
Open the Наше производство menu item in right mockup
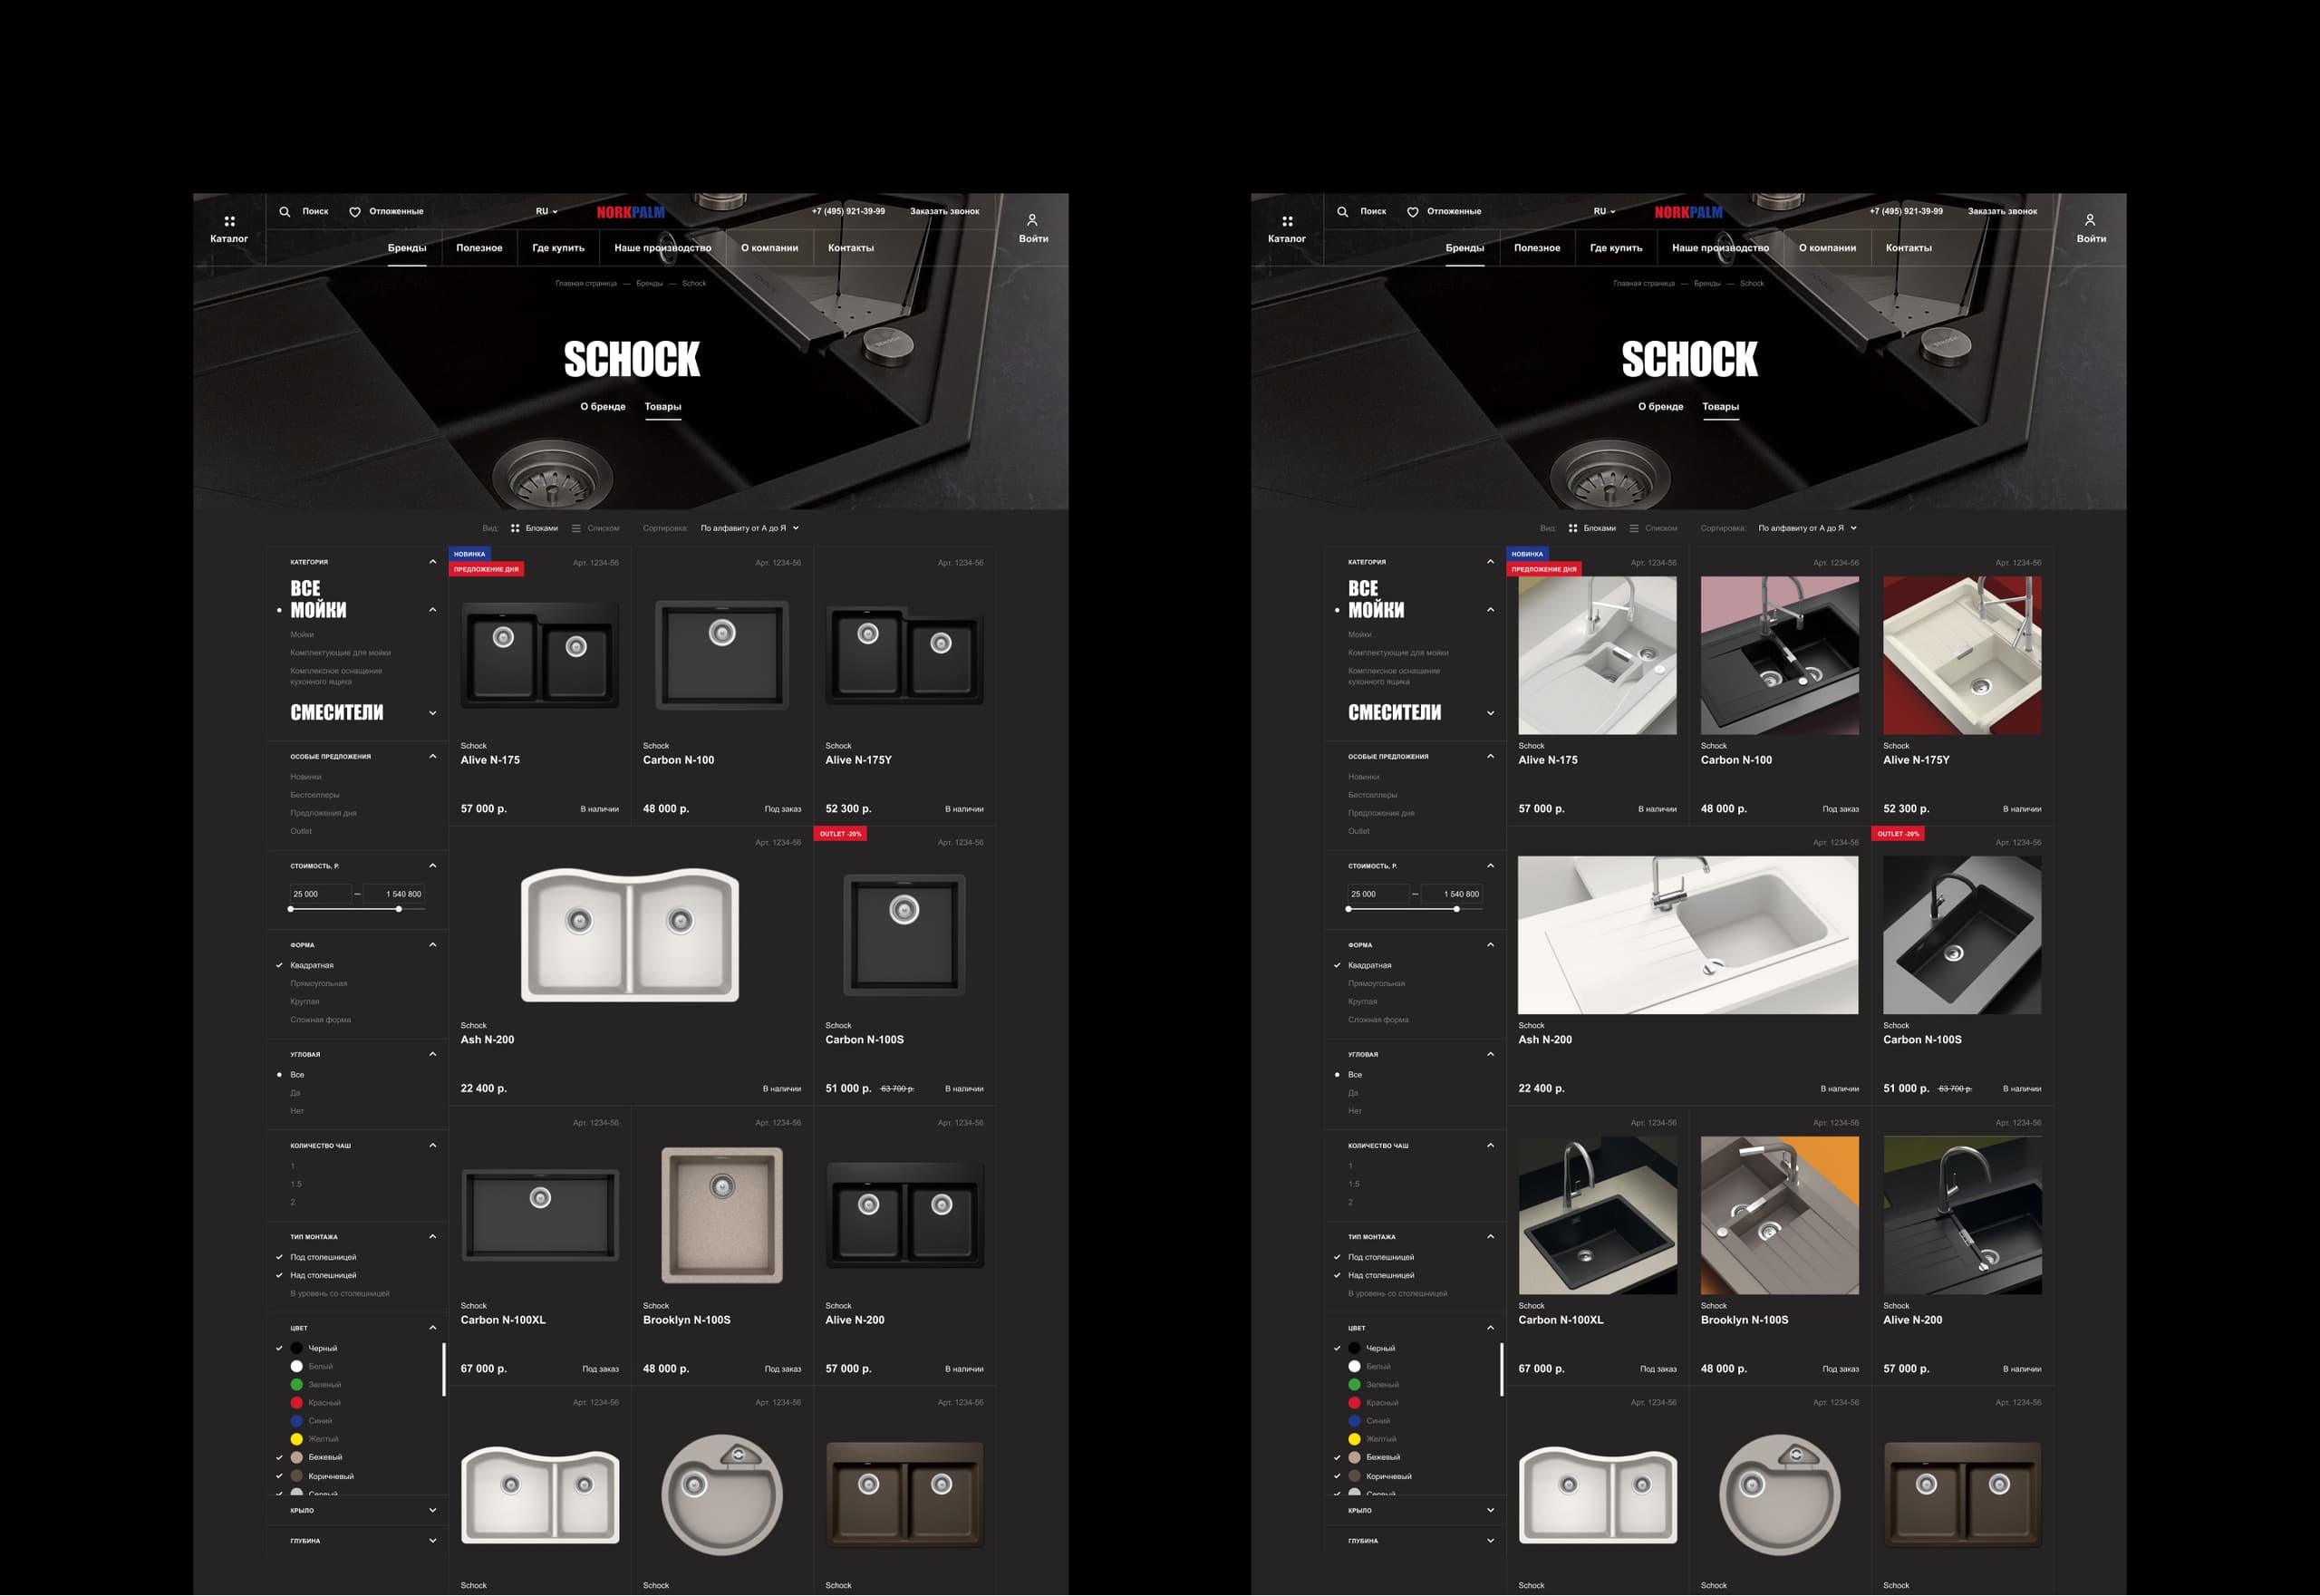pos(1720,248)
